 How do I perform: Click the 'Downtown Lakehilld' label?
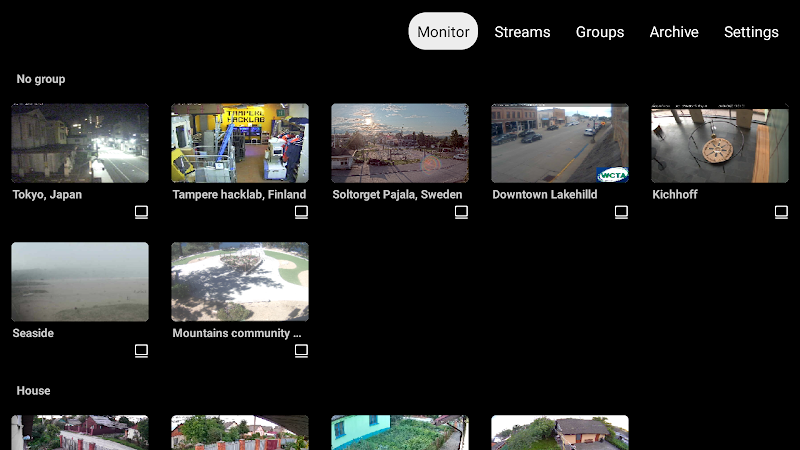544,195
